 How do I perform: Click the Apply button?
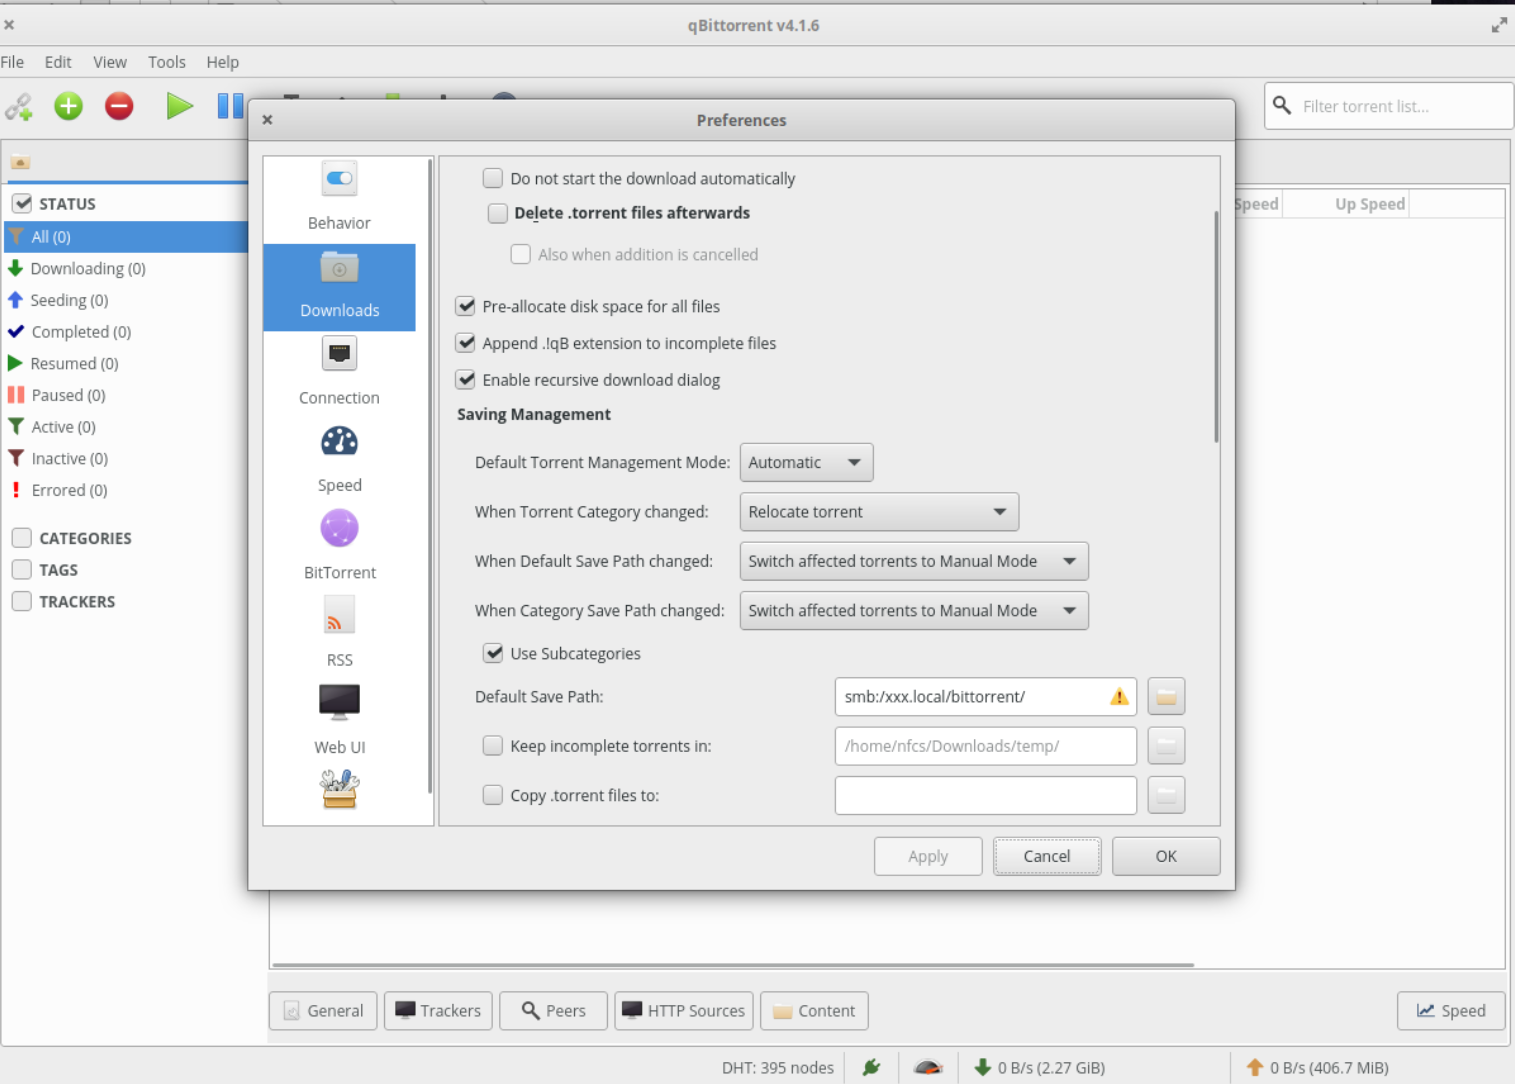(927, 856)
